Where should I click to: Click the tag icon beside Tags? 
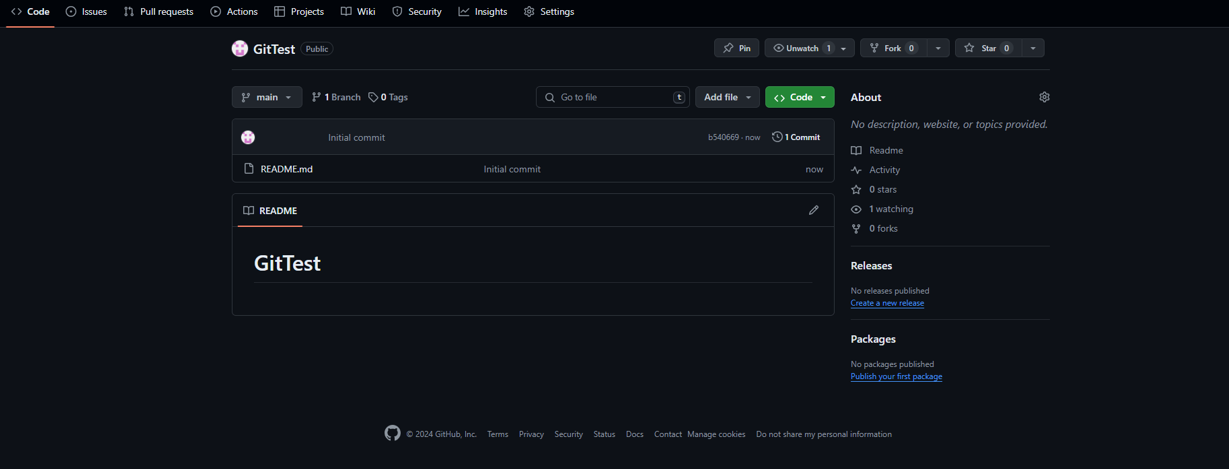pyautogui.click(x=373, y=97)
